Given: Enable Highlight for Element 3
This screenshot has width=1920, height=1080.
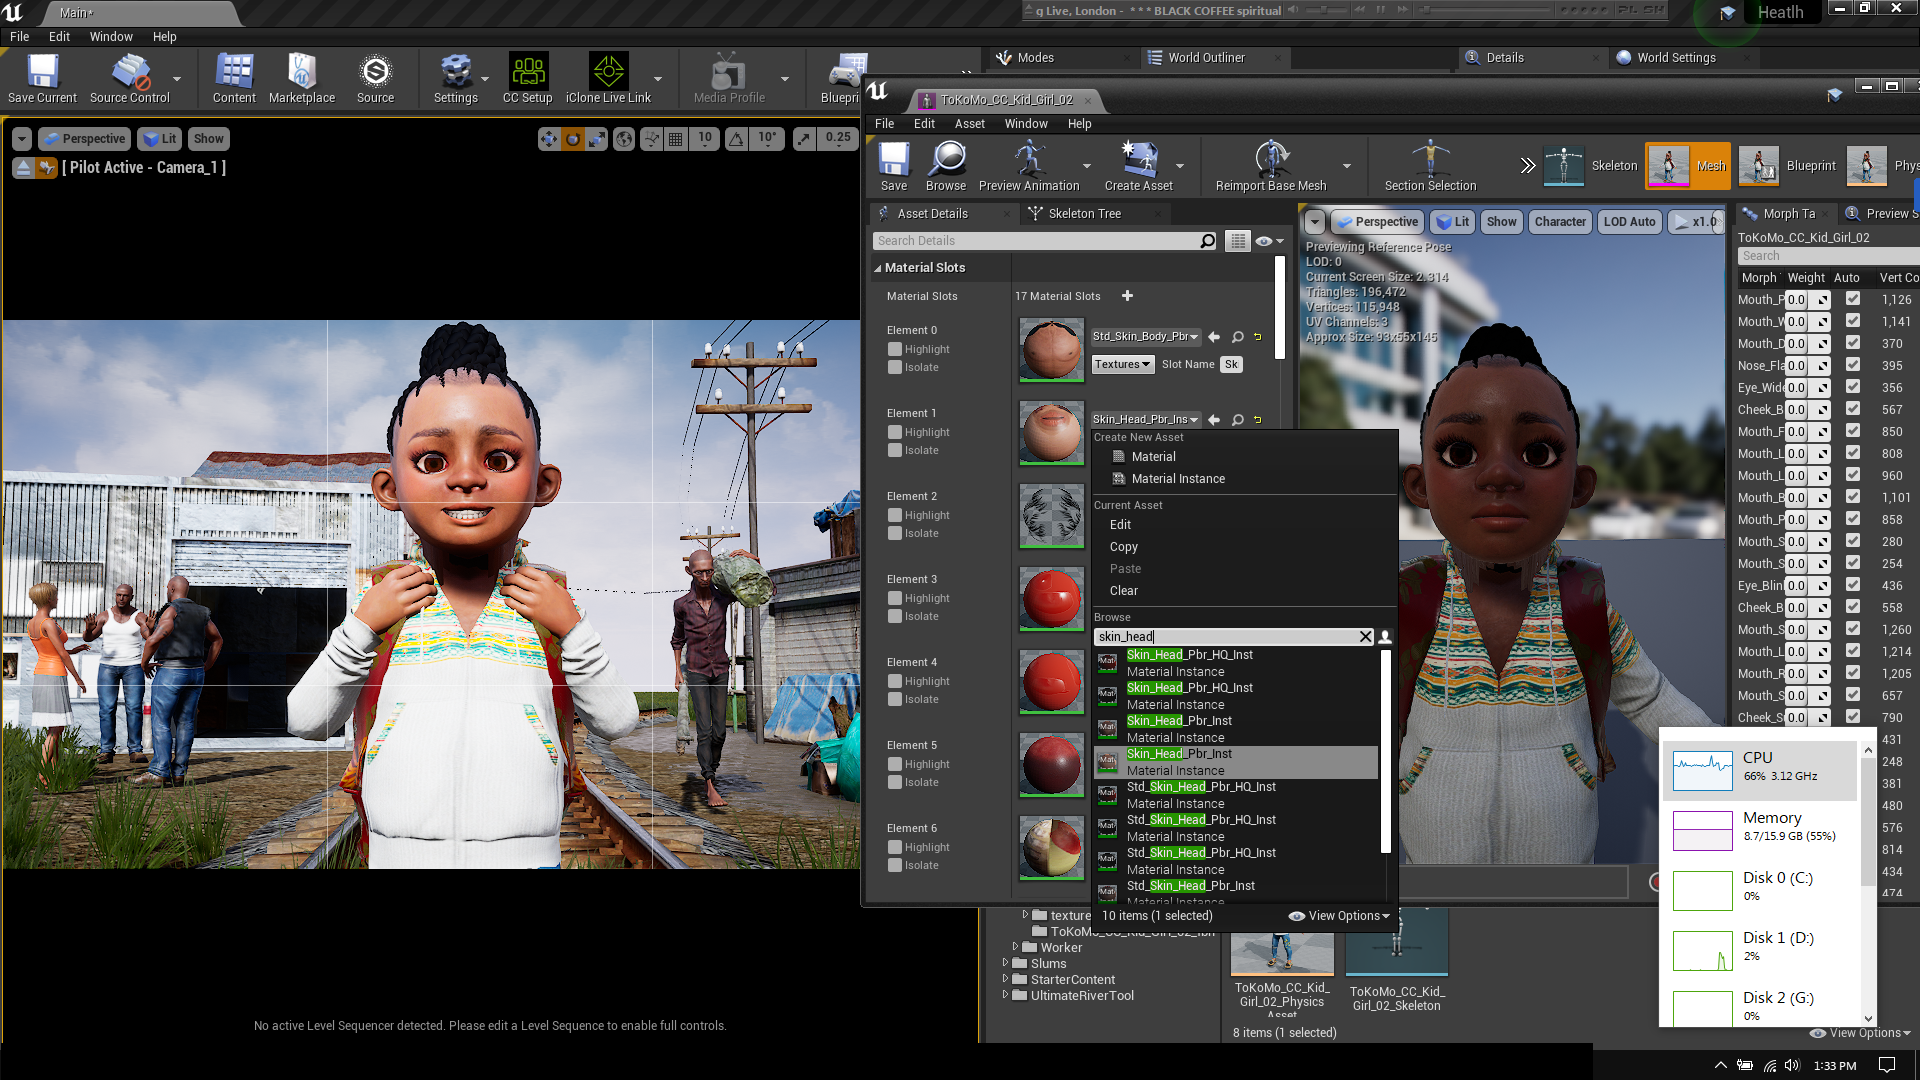Looking at the screenshot, I should pos(895,599).
